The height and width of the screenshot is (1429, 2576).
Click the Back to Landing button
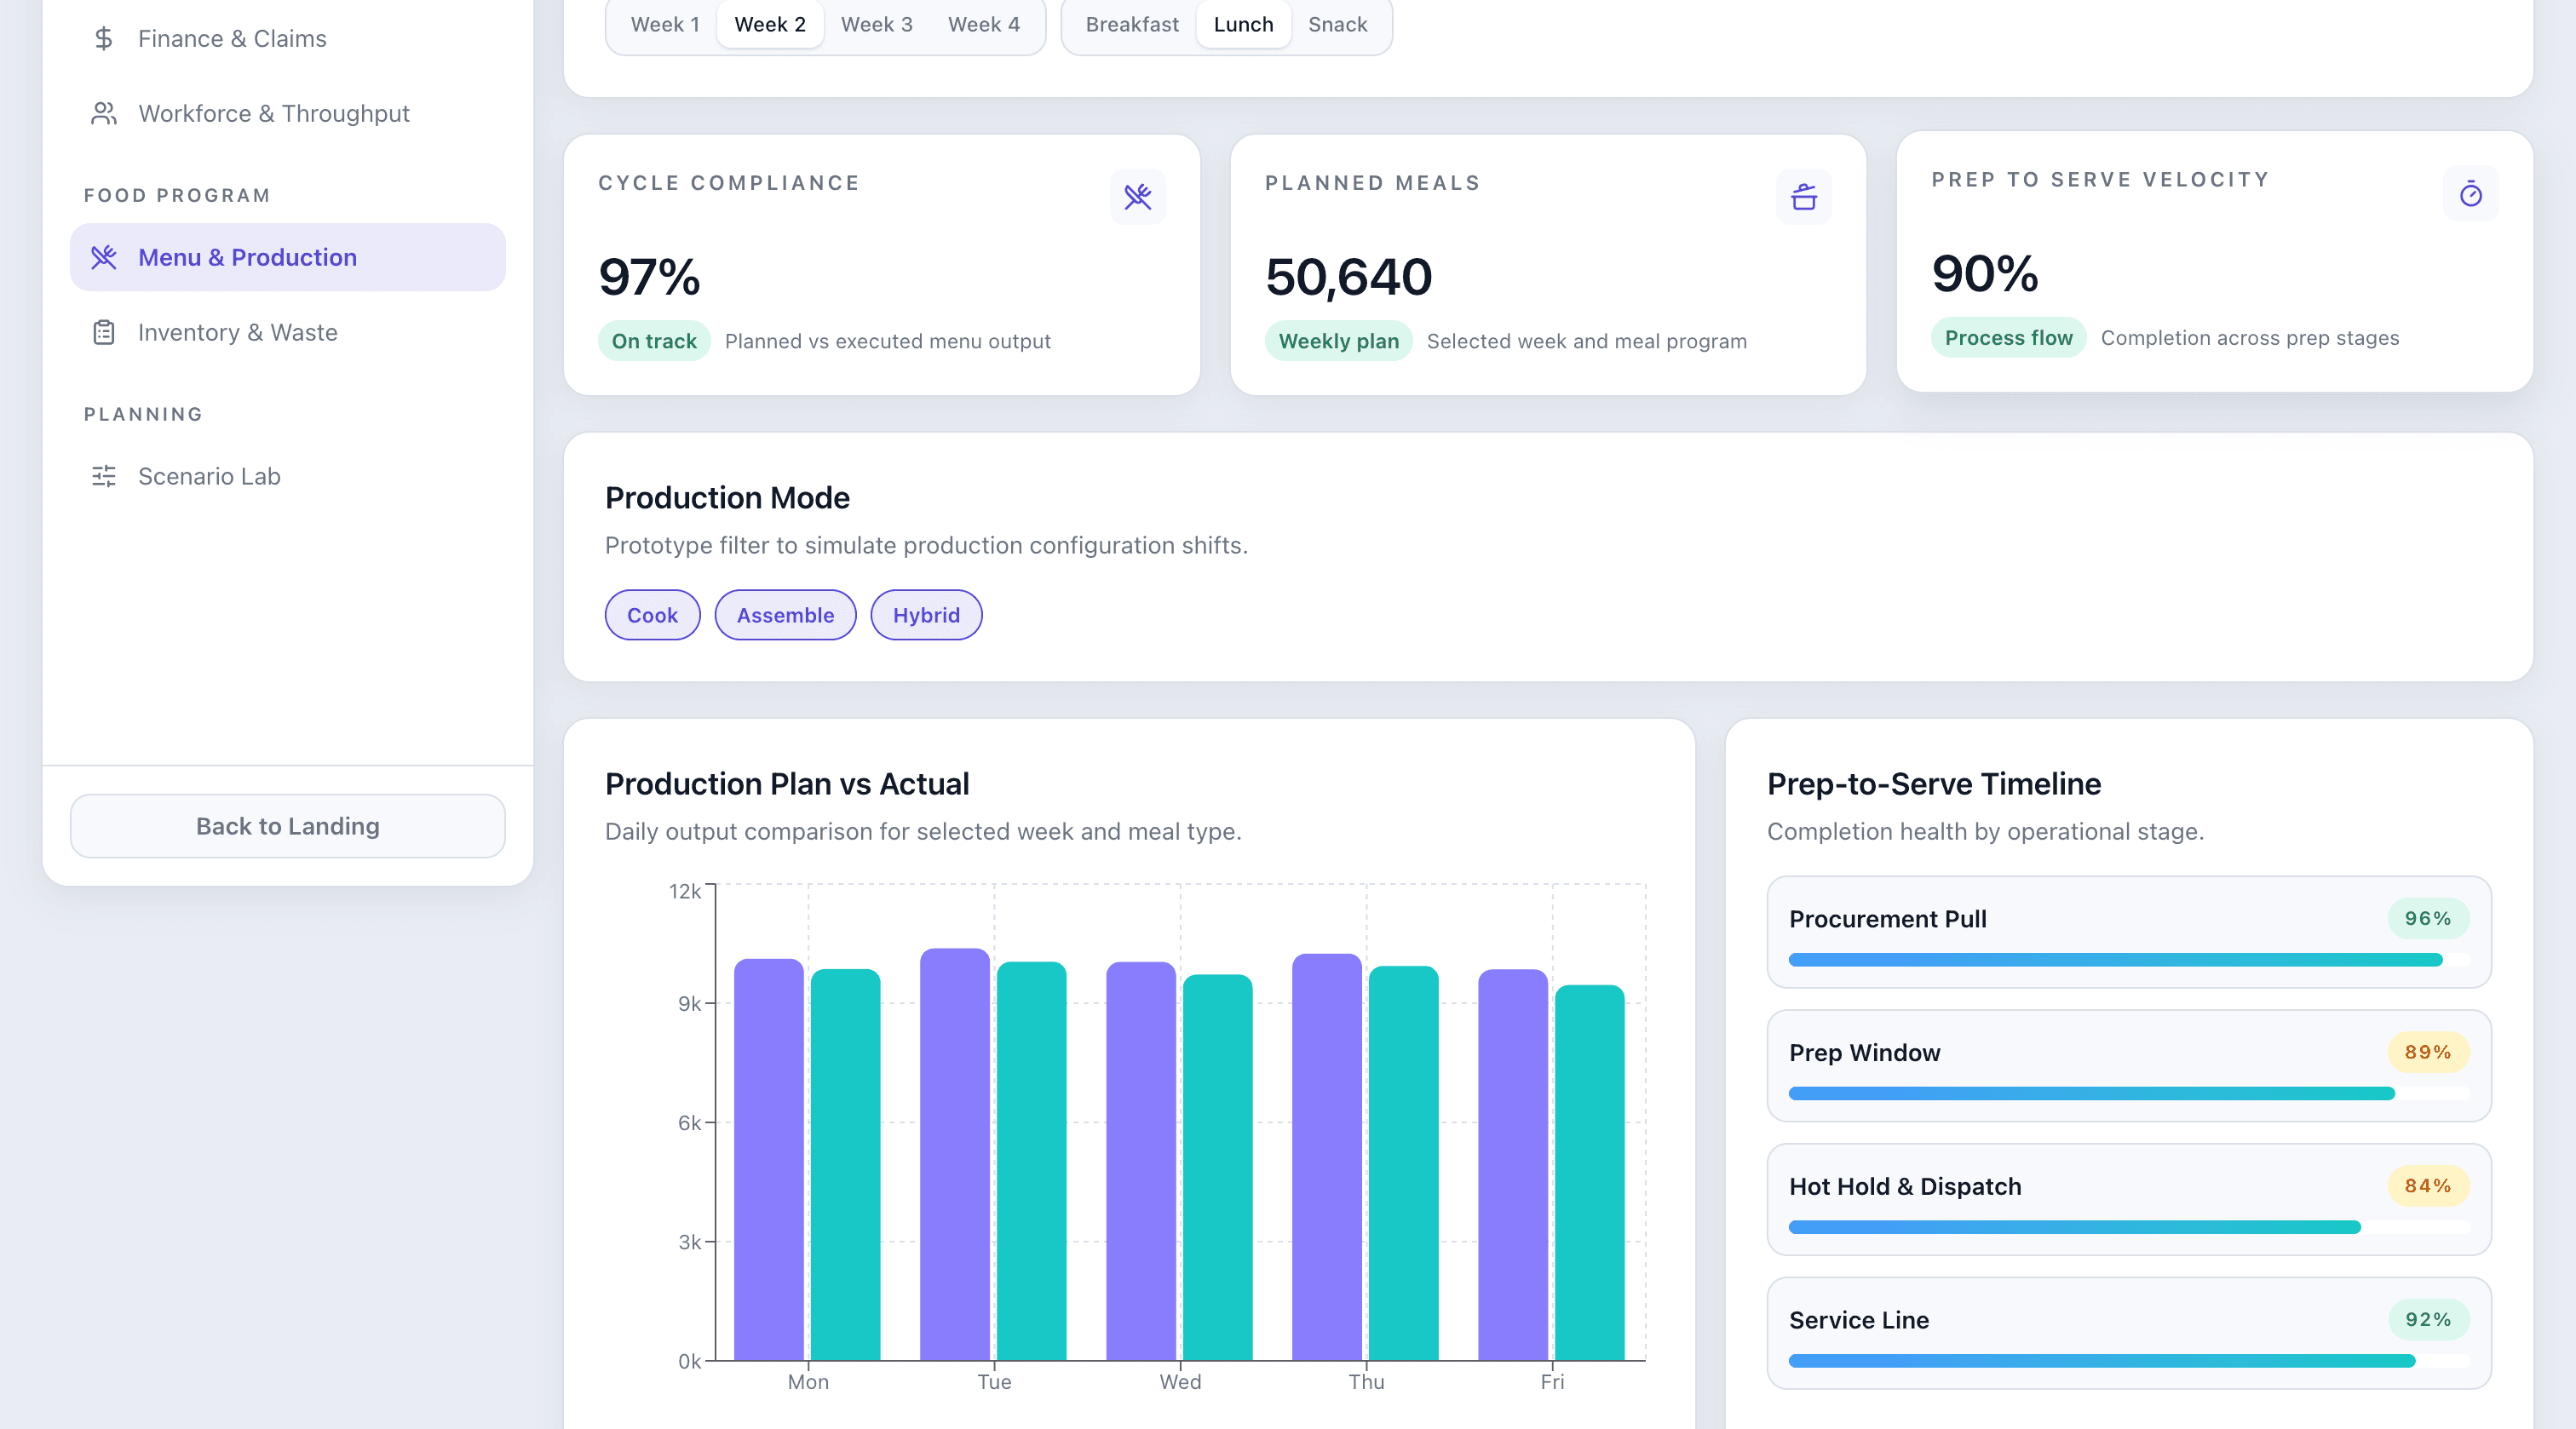(287, 826)
